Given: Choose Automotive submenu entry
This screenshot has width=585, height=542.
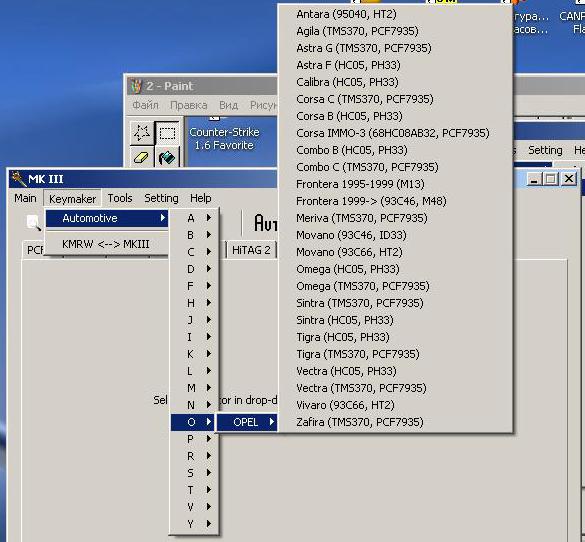Looking at the screenshot, I should point(107,218).
